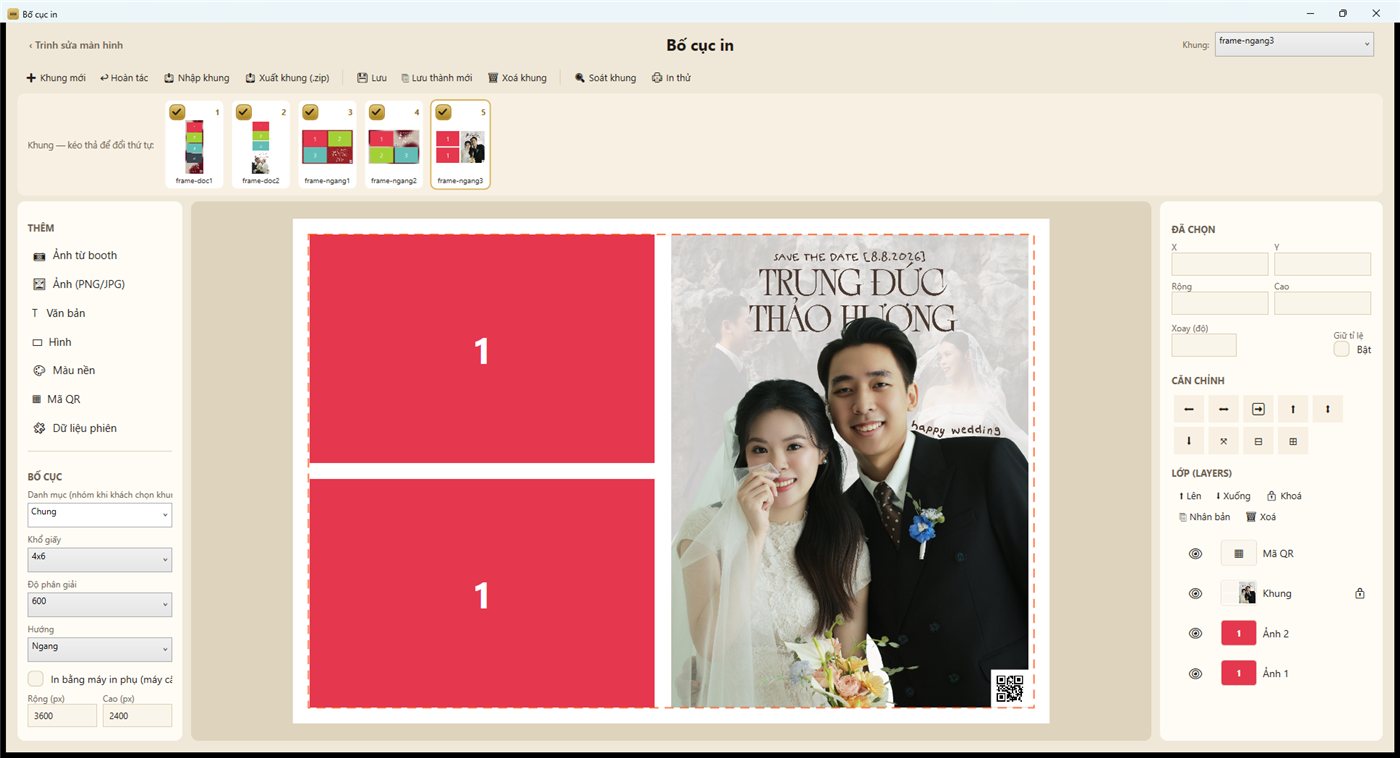Uncheck the frame-doc2 thumbnail checkbox
This screenshot has height=758, width=1400.
click(x=244, y=112)
